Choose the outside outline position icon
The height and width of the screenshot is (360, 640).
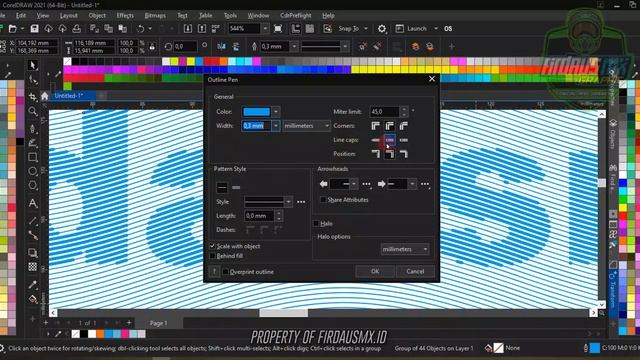coord(376,154)
